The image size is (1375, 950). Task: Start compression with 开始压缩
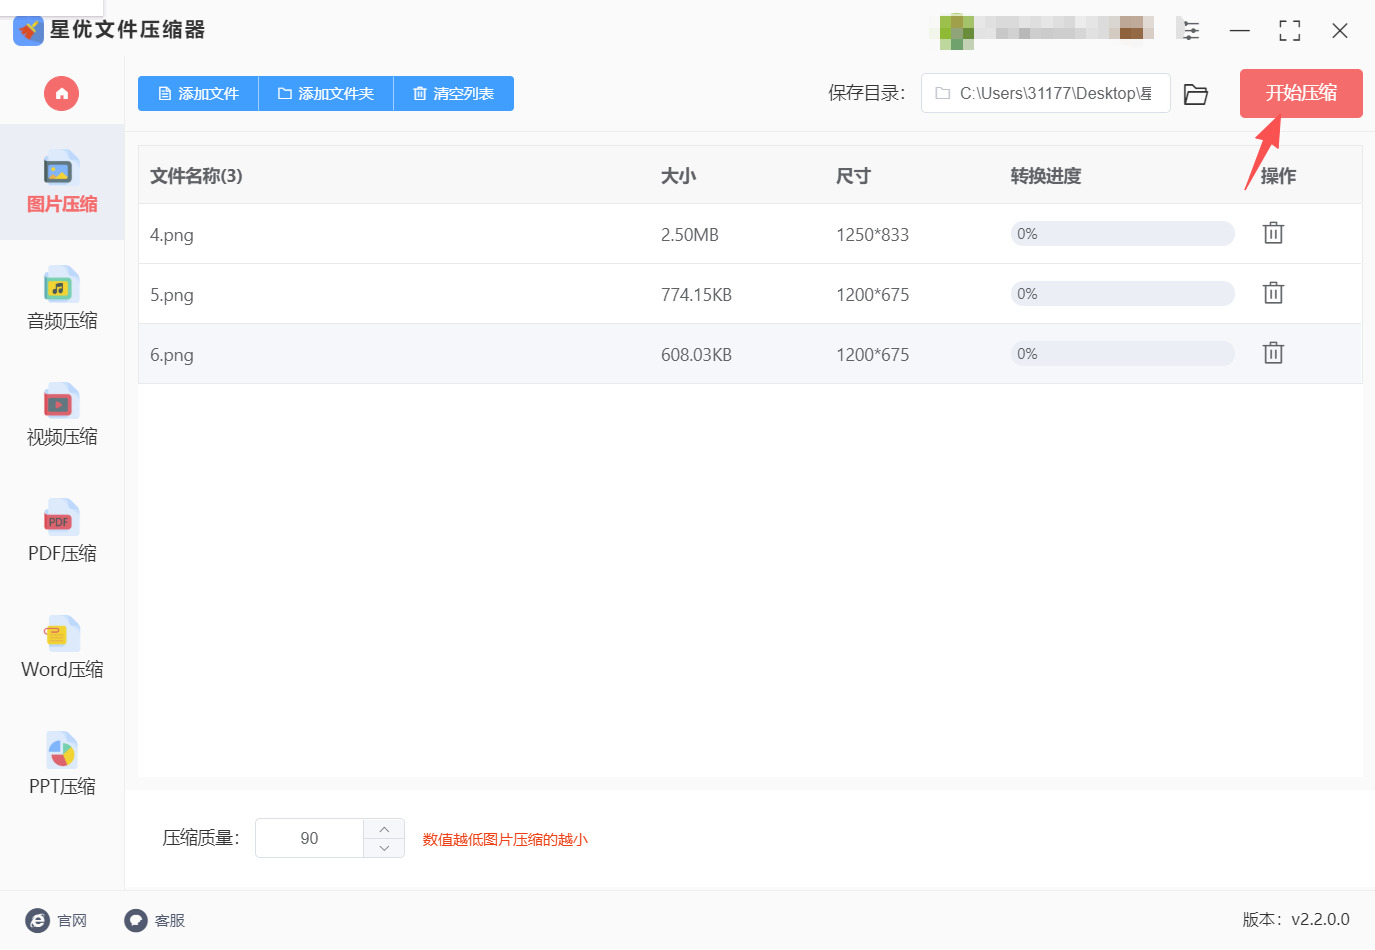1301,93
